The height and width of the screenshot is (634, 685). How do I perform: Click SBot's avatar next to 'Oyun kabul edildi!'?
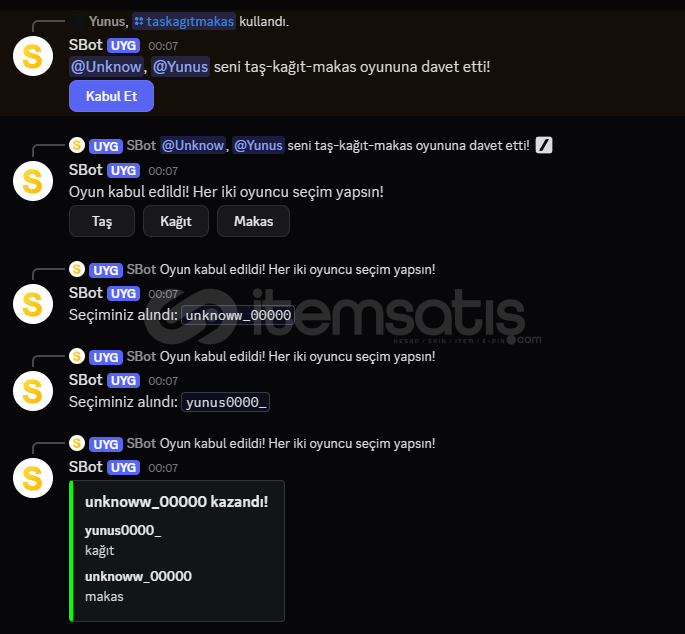[x=33, y=181]
